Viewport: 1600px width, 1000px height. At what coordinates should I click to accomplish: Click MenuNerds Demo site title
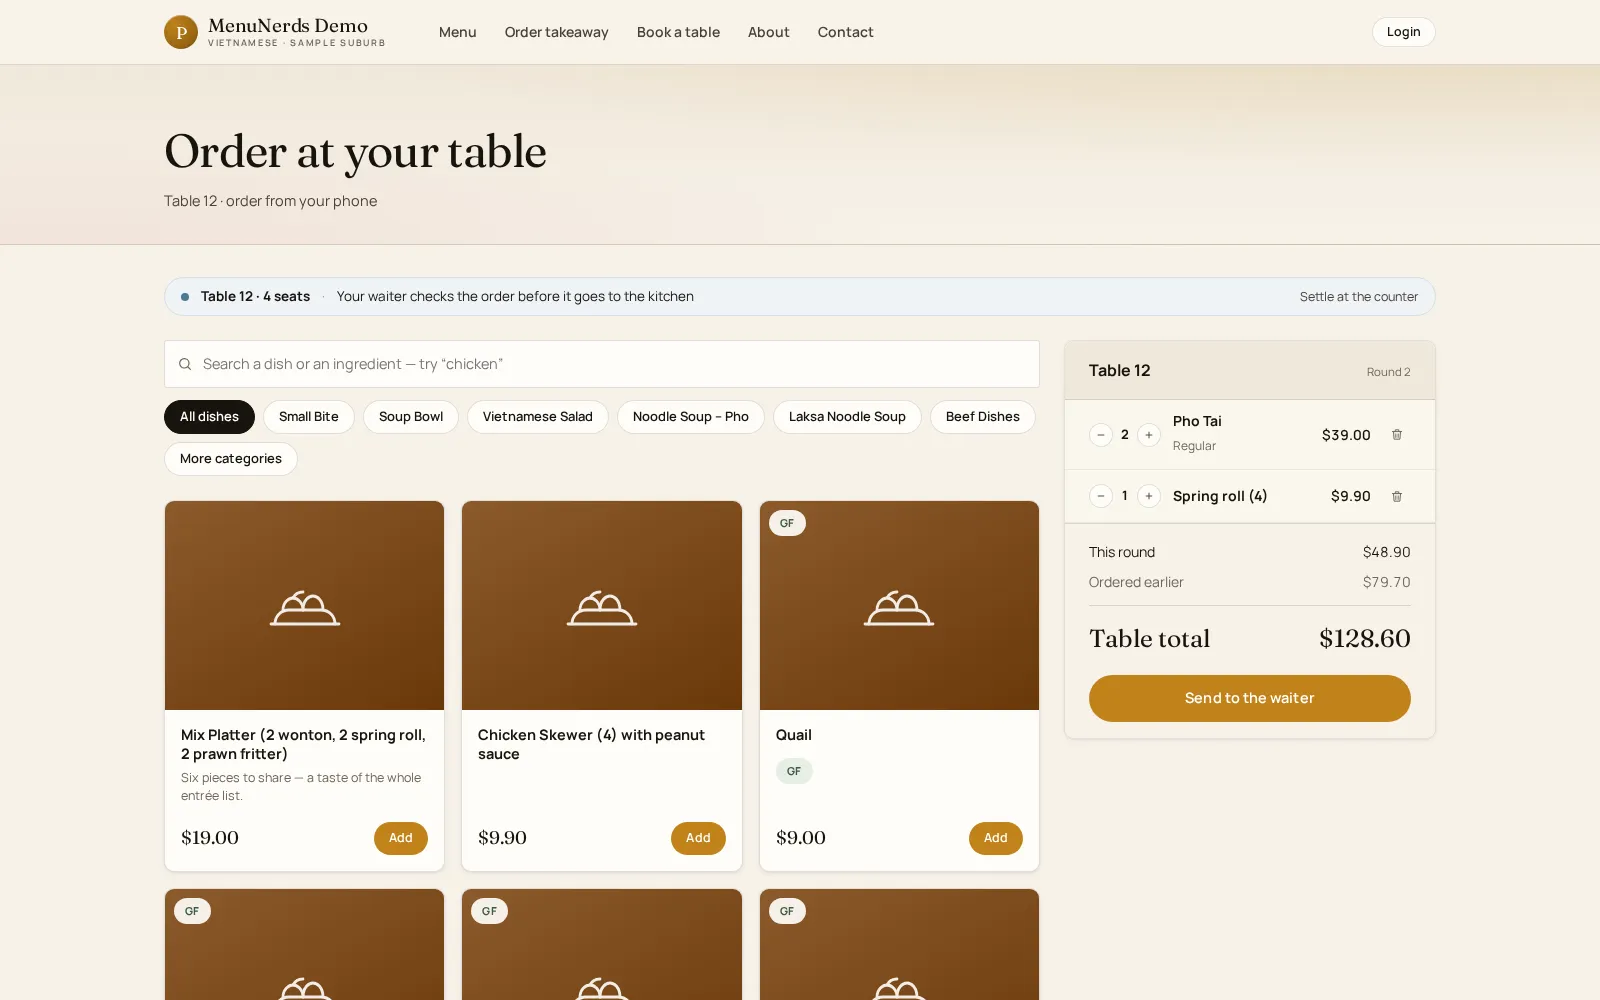tap(288, 25)
